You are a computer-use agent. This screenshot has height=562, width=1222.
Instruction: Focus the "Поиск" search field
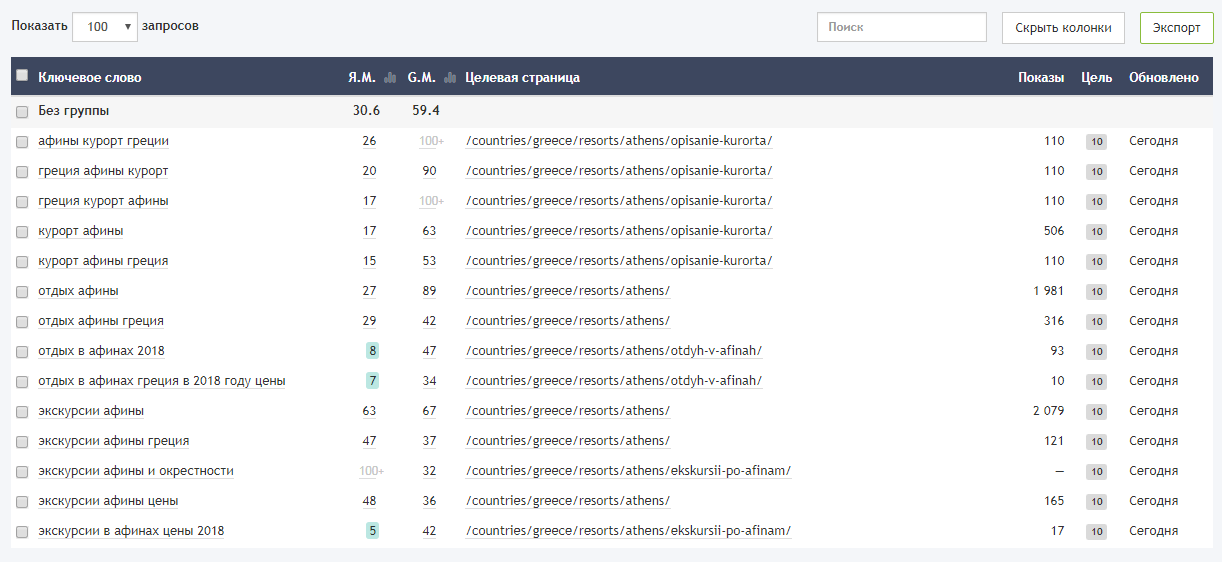[x=901, y=28]
